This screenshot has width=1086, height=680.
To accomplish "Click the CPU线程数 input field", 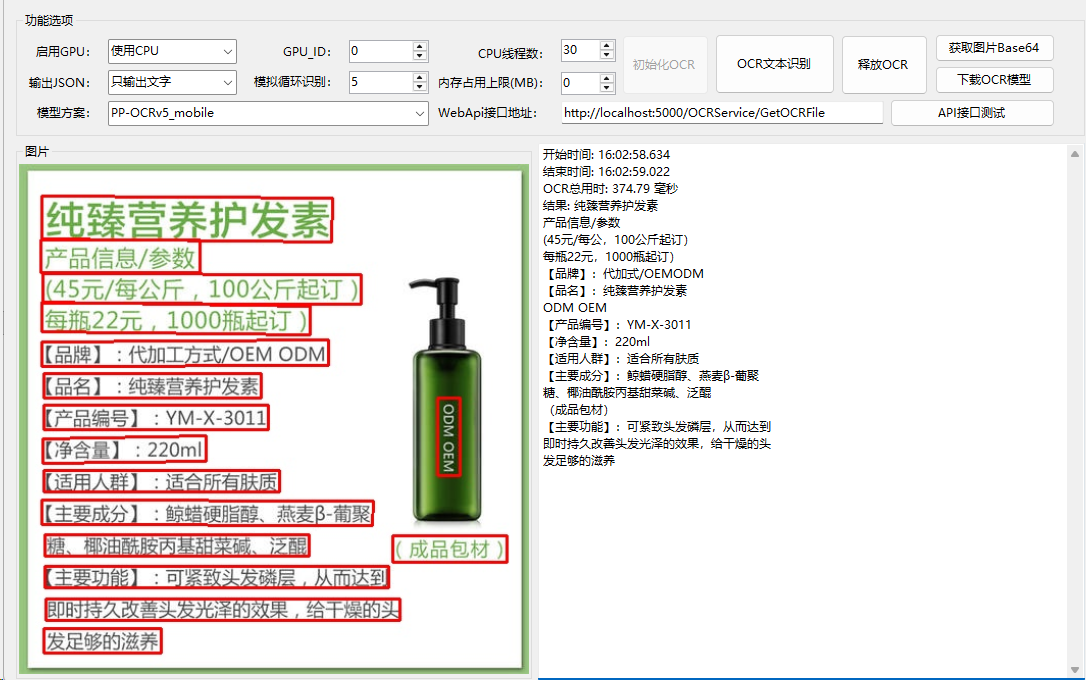I will [x=580, y=51].
